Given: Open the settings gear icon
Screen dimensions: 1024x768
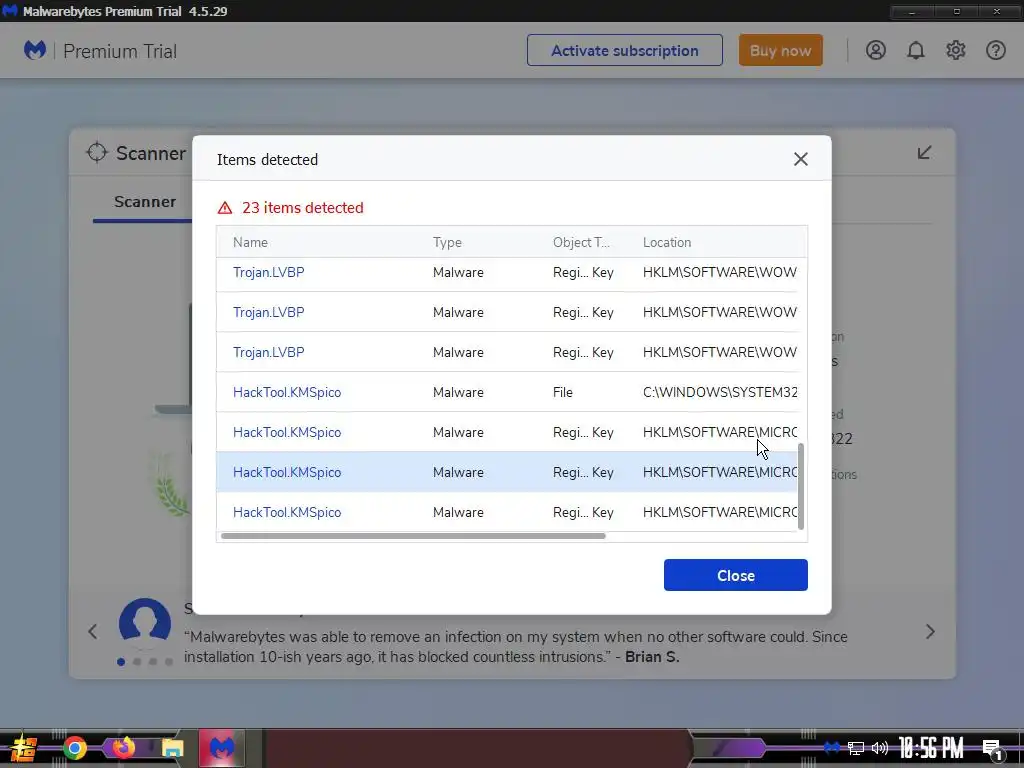Looking at the screenshot, I should pos(955,50).
